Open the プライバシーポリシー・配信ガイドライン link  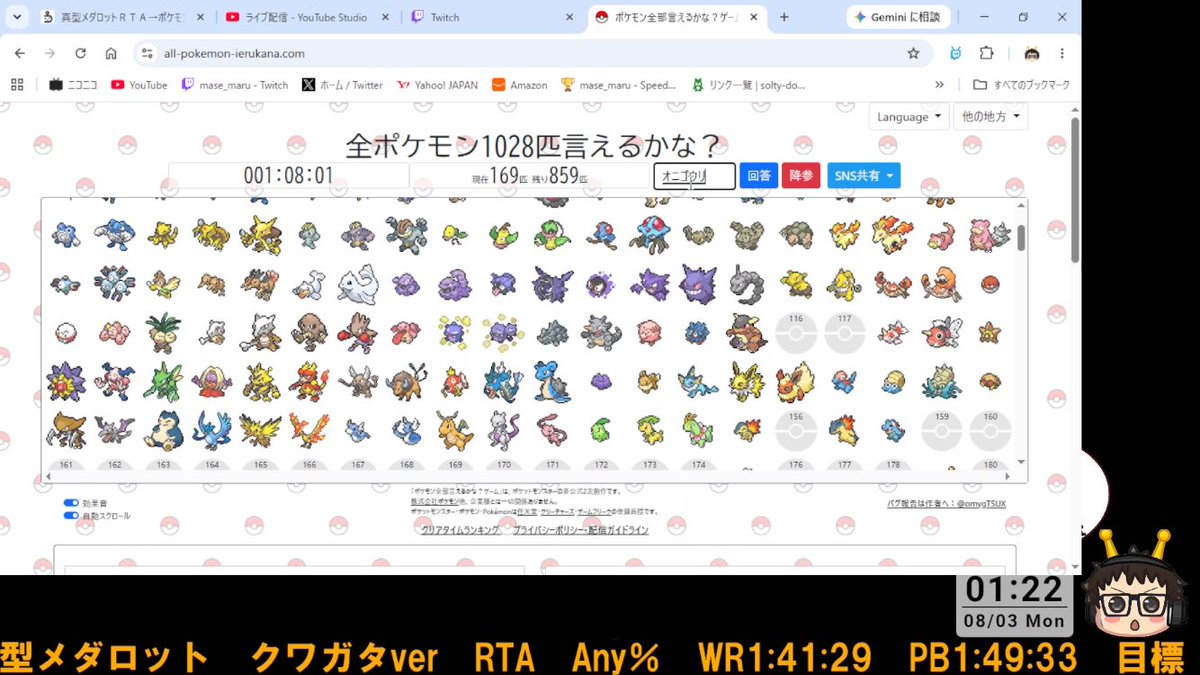[580, 530]
